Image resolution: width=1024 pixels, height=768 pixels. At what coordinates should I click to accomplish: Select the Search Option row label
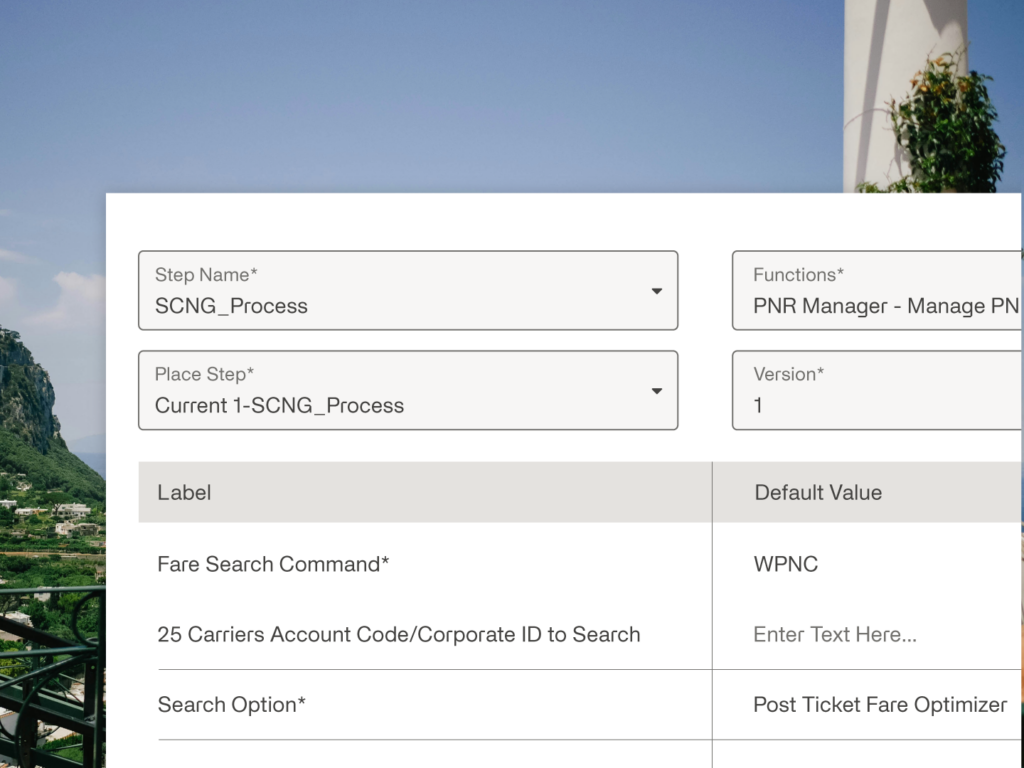[232, 705]
